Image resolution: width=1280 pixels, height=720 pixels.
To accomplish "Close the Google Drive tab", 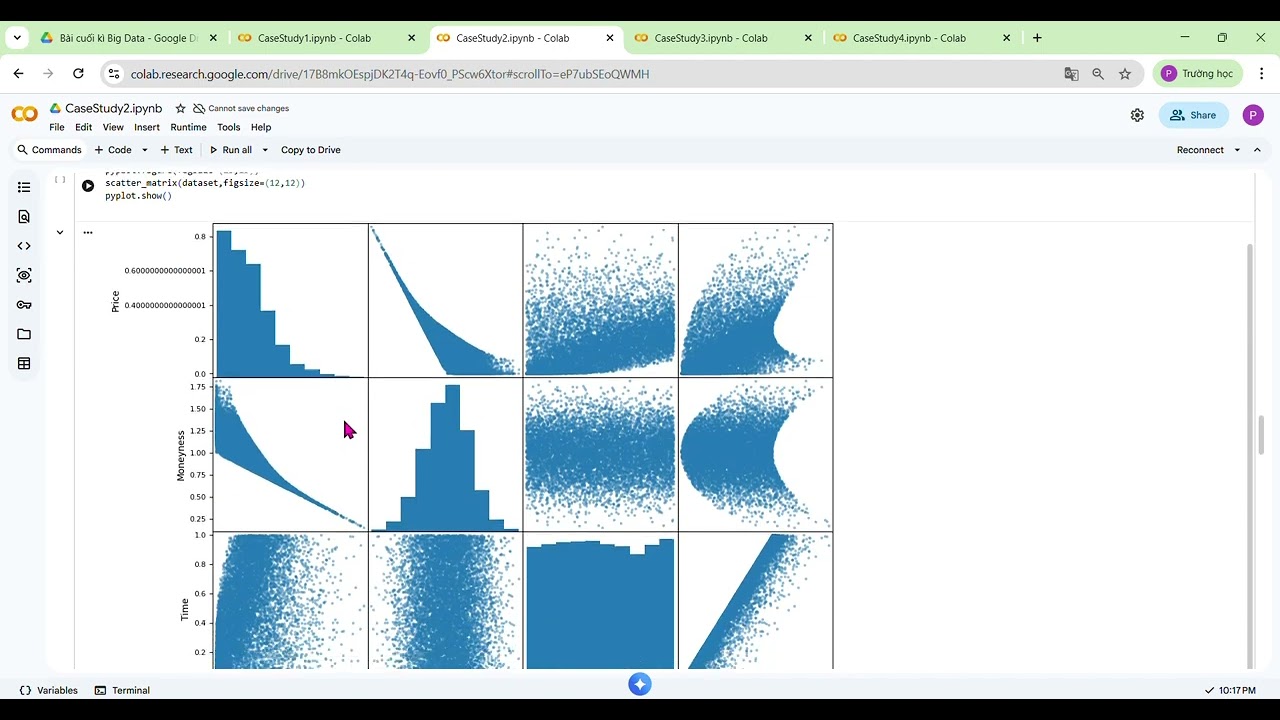I will (213, 38).
